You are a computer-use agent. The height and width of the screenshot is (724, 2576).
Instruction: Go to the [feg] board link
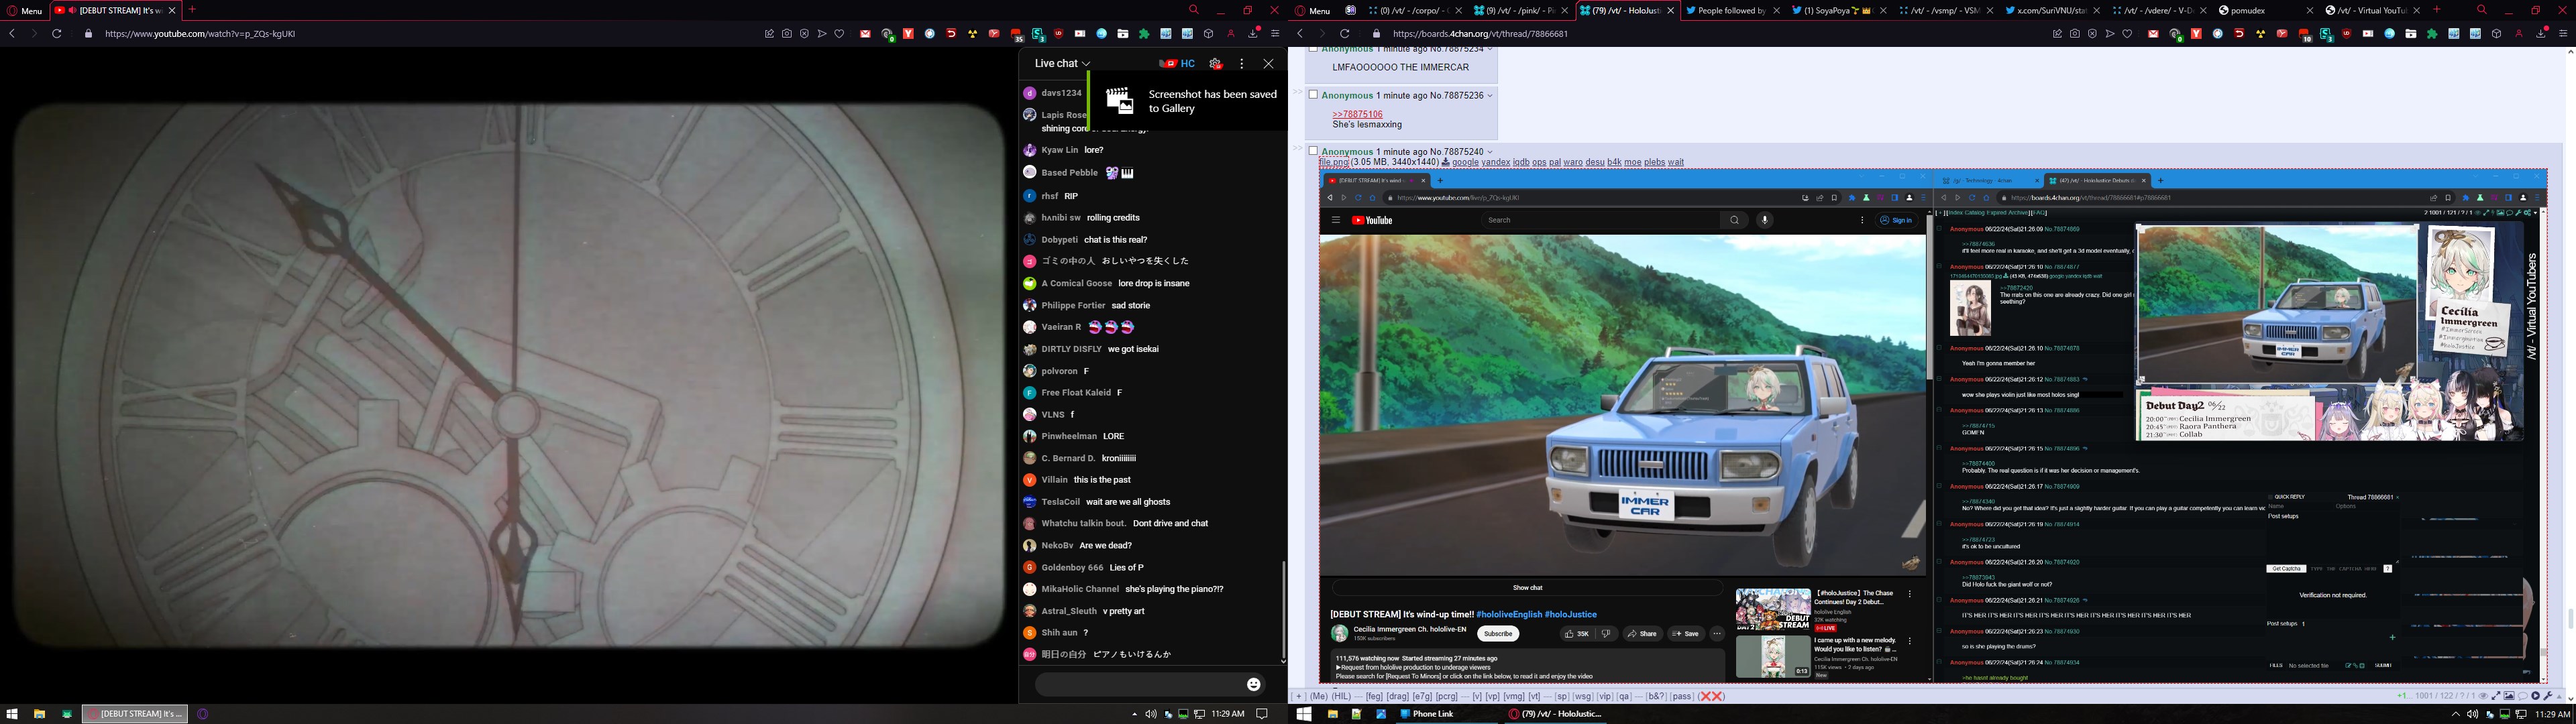[1374, 696]
